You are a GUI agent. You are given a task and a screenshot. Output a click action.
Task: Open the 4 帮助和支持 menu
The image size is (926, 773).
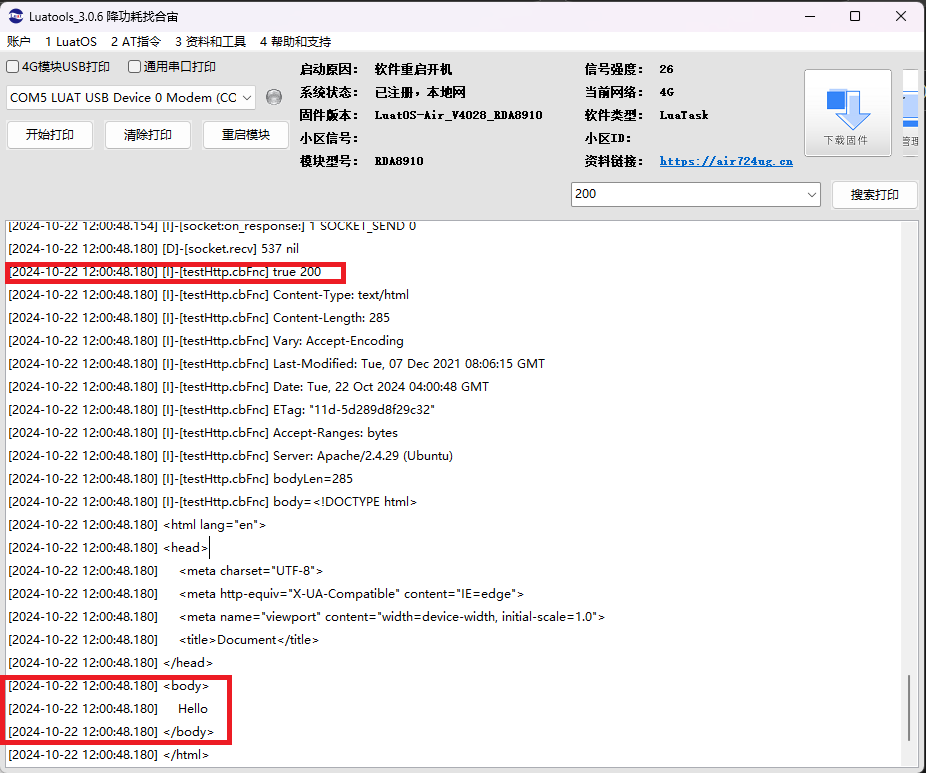click(295, 42)
